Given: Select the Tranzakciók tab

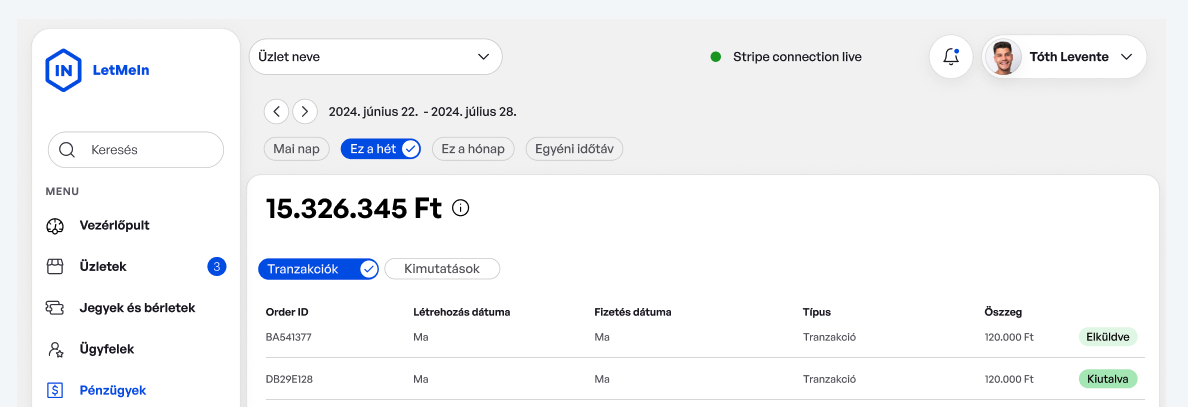Looking at the screenshot, I should [318, 269].
